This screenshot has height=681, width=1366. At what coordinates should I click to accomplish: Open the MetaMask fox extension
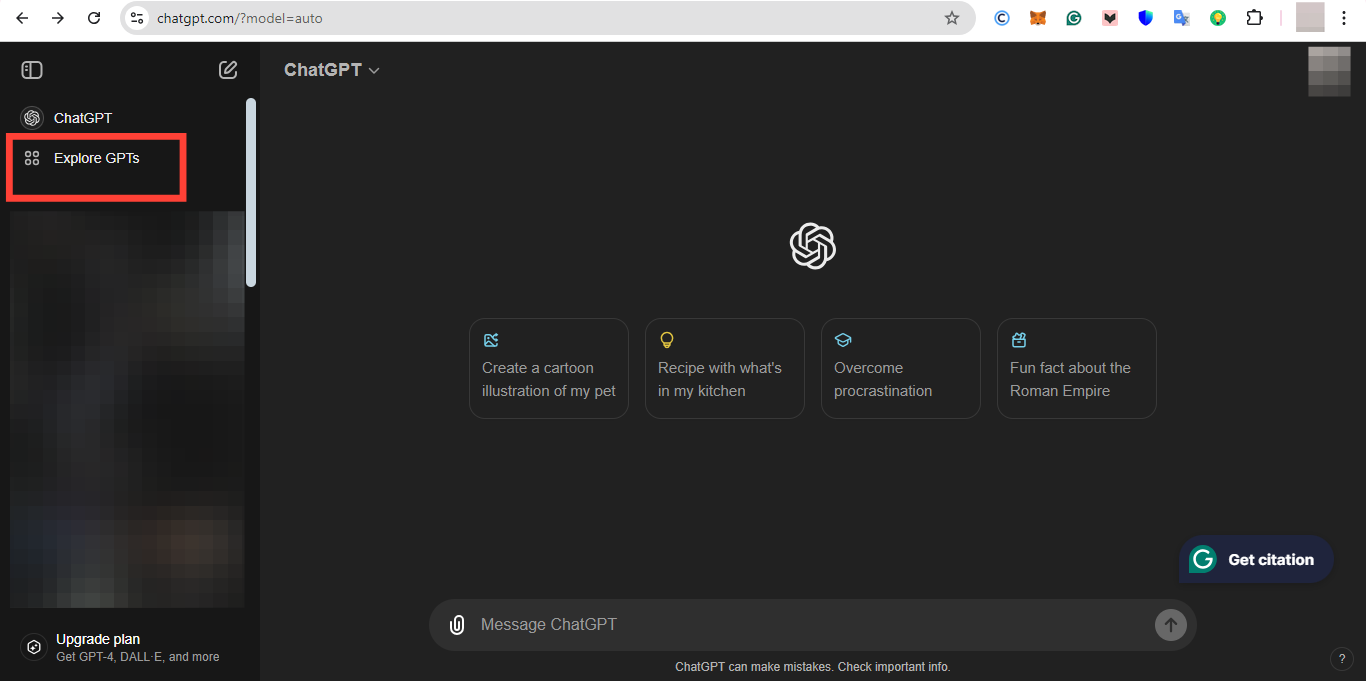point(1038,18)
